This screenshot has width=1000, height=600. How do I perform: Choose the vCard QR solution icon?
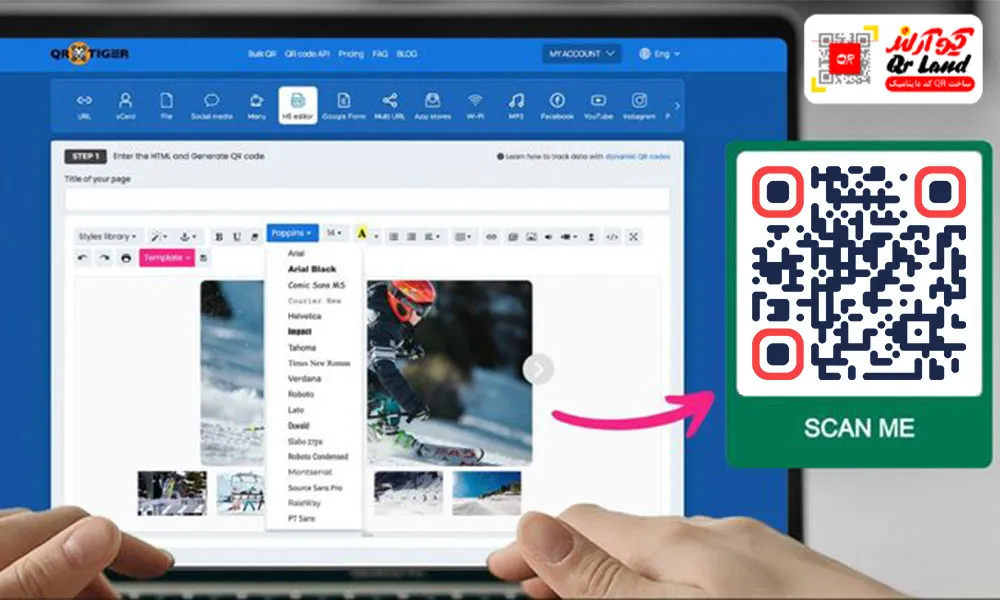(125, 105)
